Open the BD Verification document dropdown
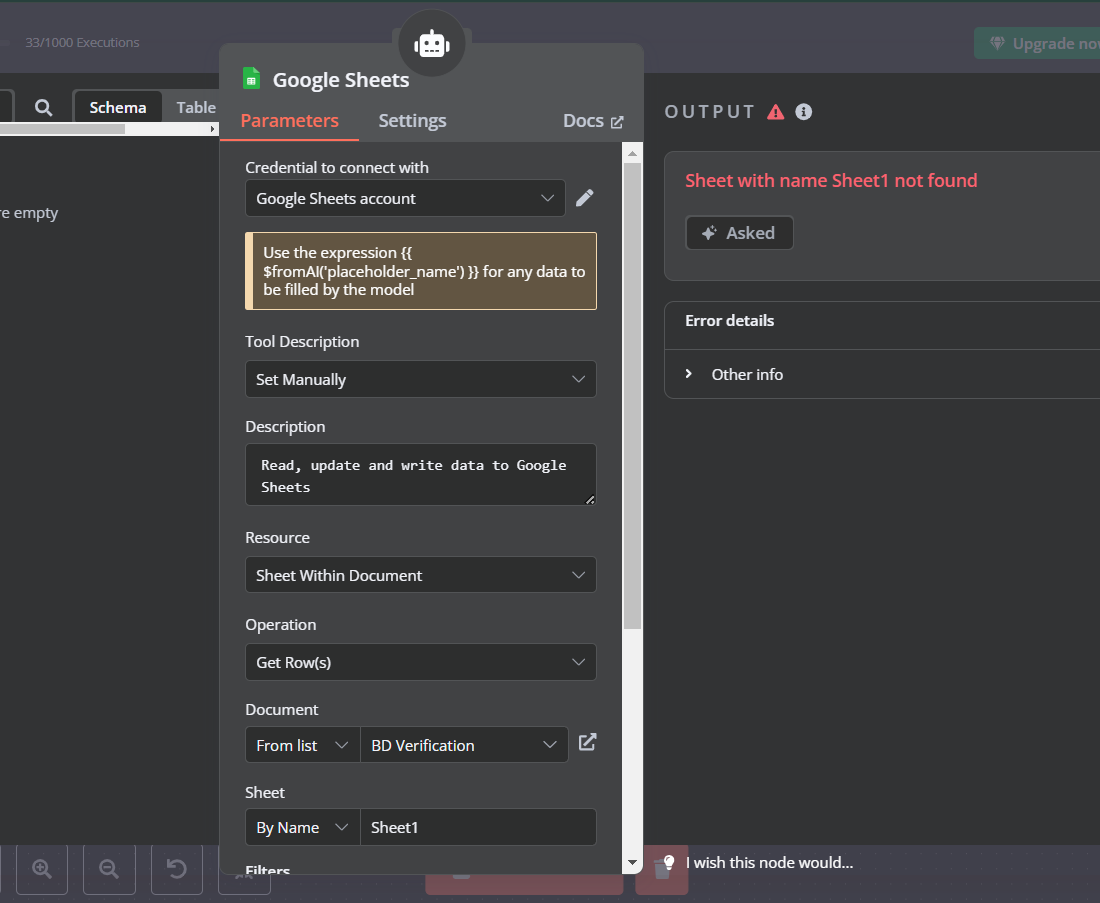Viewport: 1100px width, 903px height. pyautogui.click(x=464, y=744)
